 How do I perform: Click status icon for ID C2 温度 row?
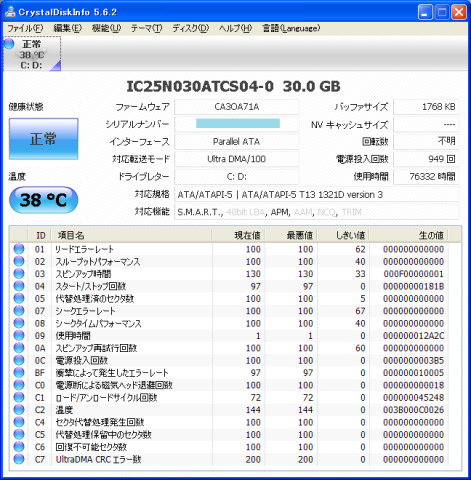click(19, 410)
